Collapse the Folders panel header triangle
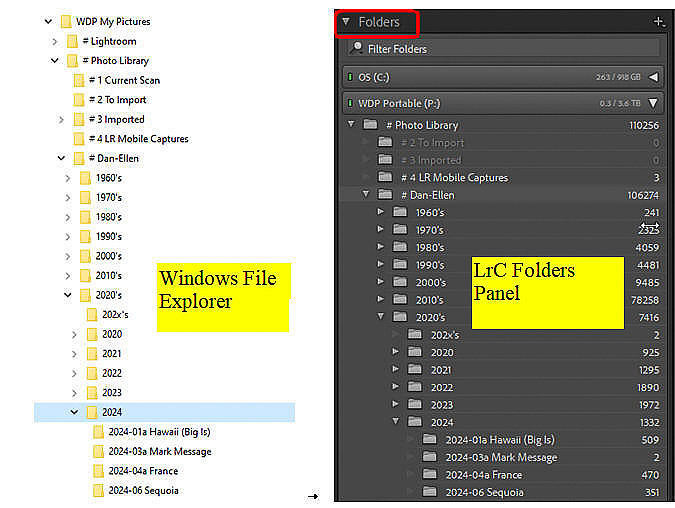Screen dimensions: 675x508 click(x=346, y=21)
